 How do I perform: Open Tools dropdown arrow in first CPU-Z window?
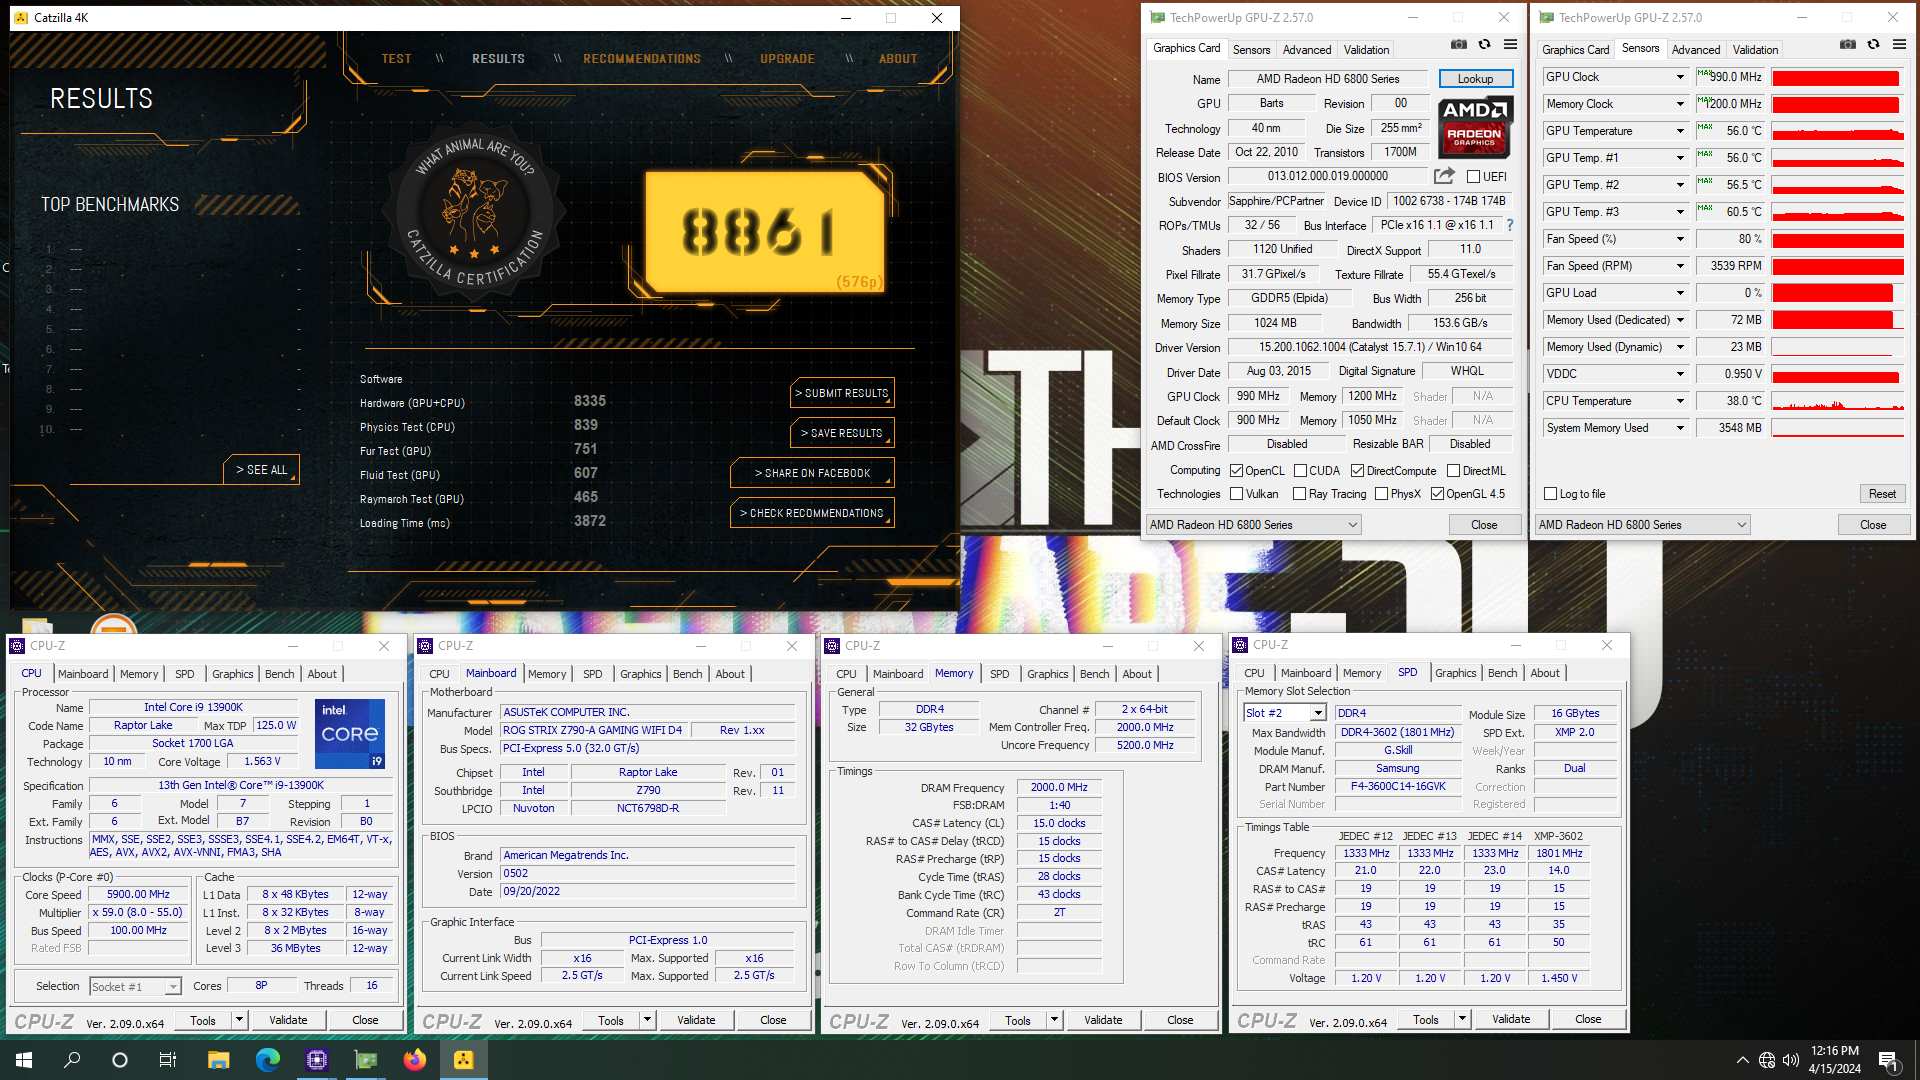(239, 1020)
